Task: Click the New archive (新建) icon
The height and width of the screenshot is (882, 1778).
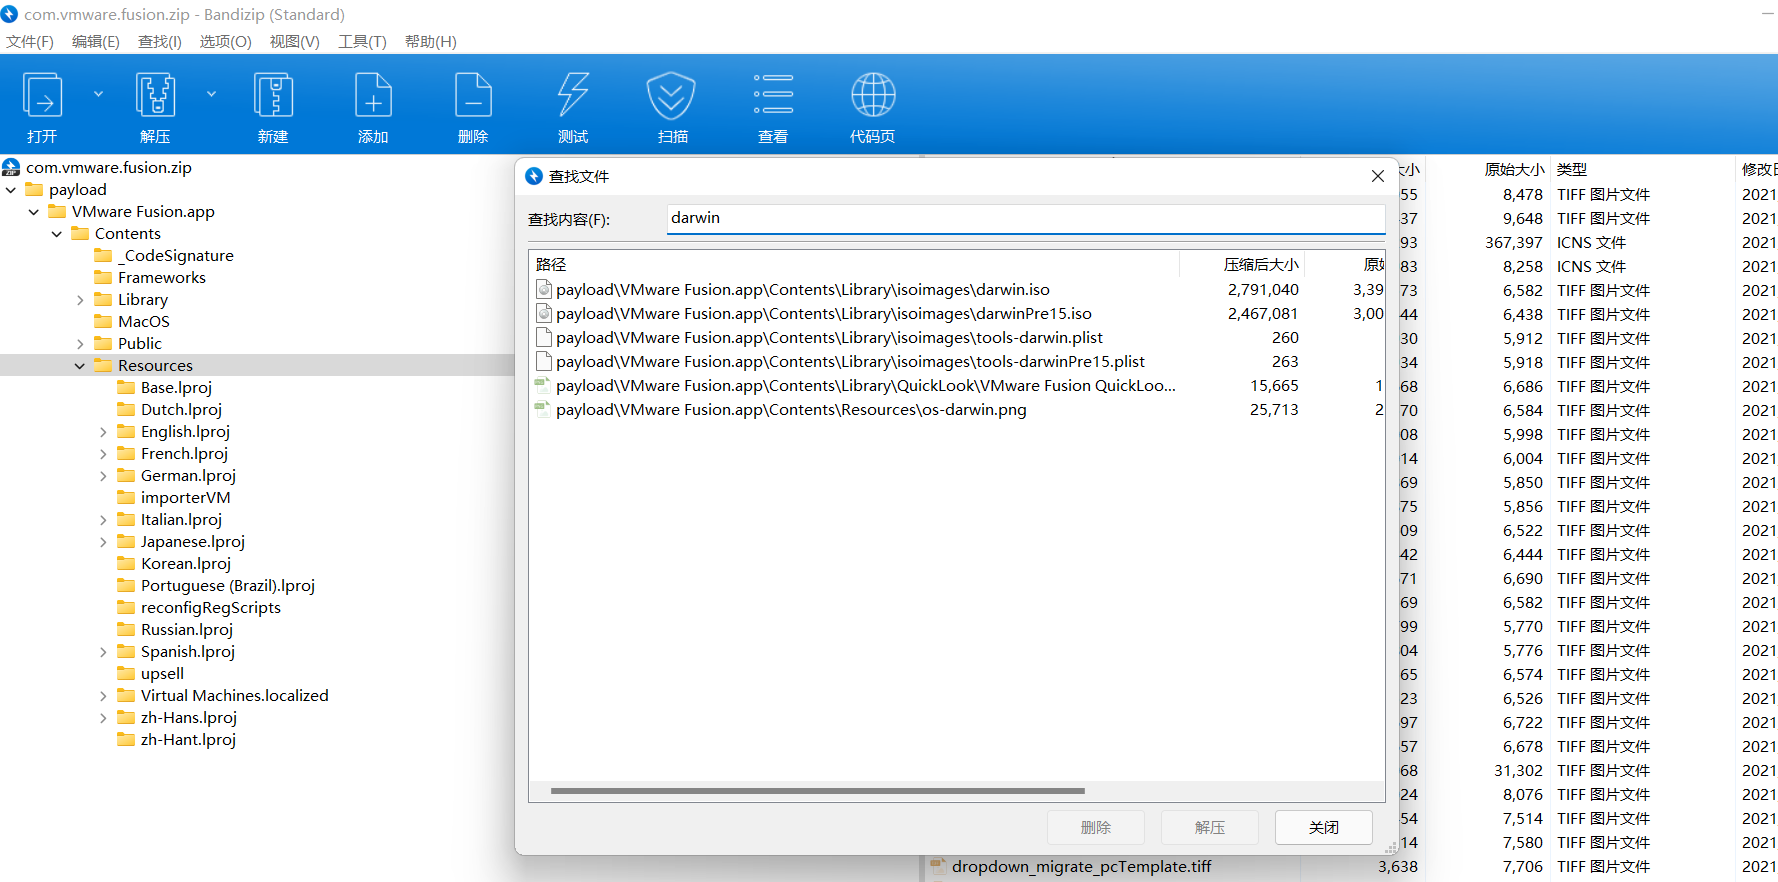Action: tap(273, 97)
